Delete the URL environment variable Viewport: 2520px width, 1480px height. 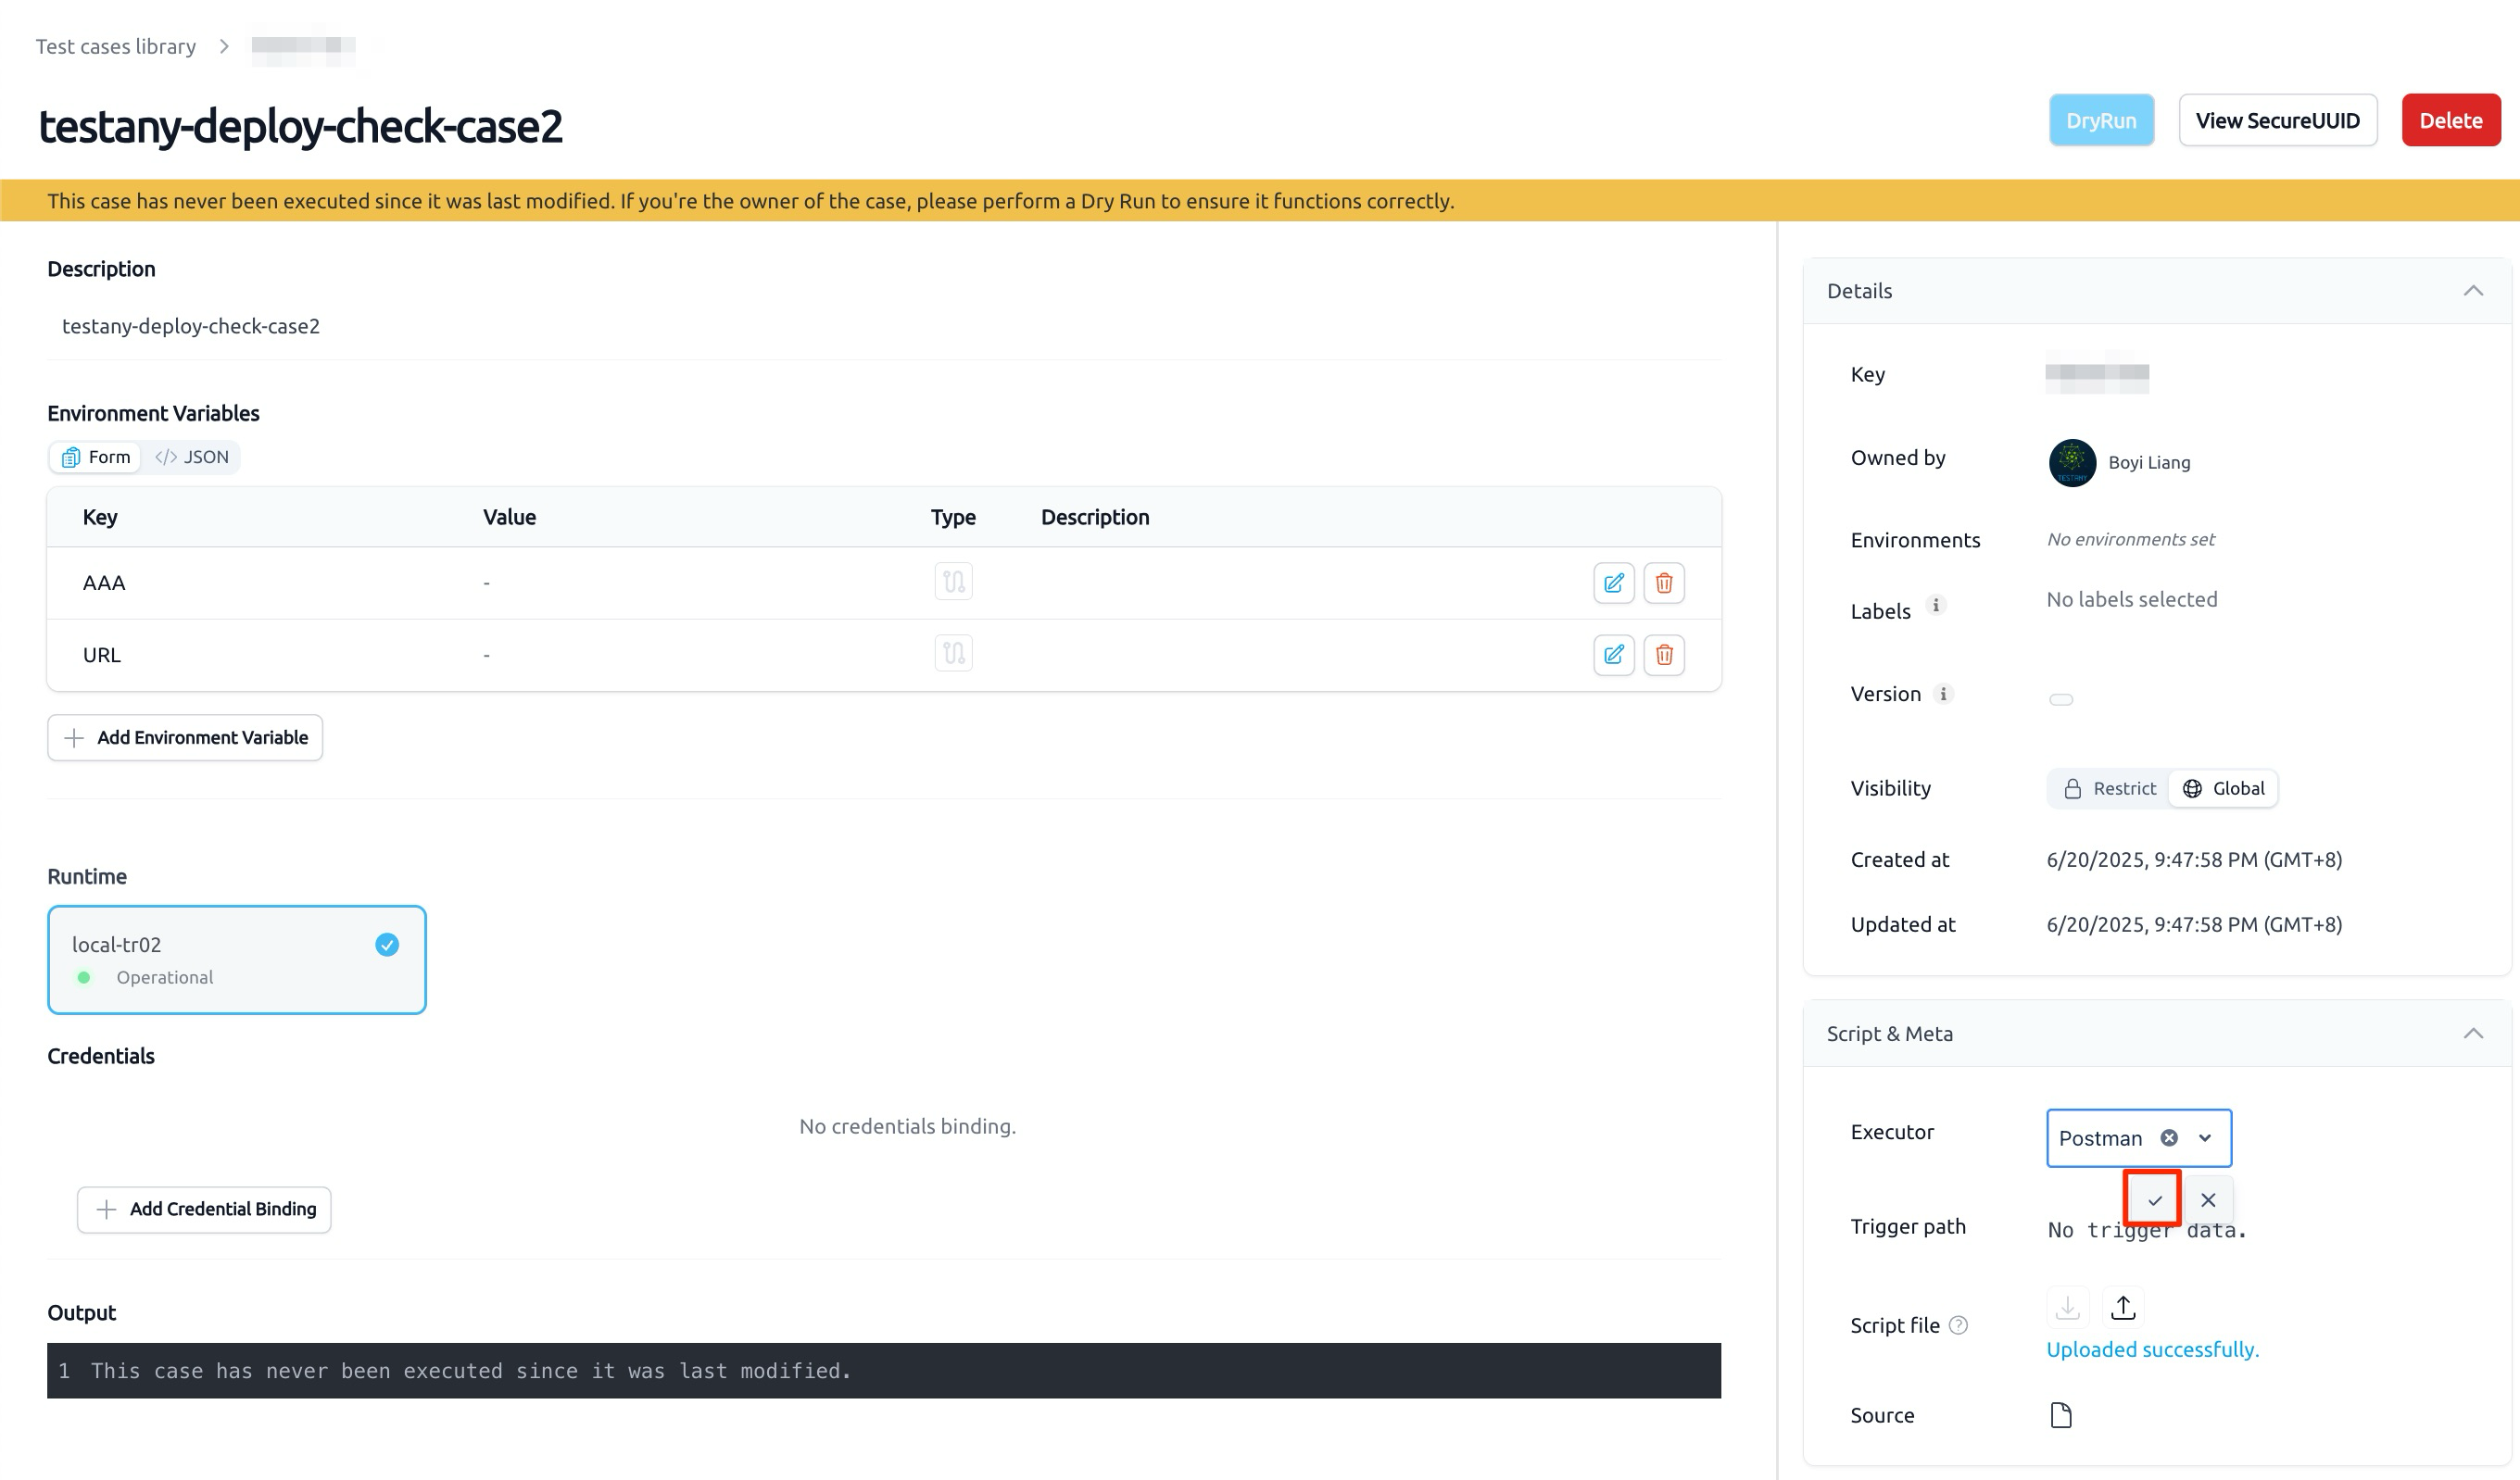pos(1664,655)
